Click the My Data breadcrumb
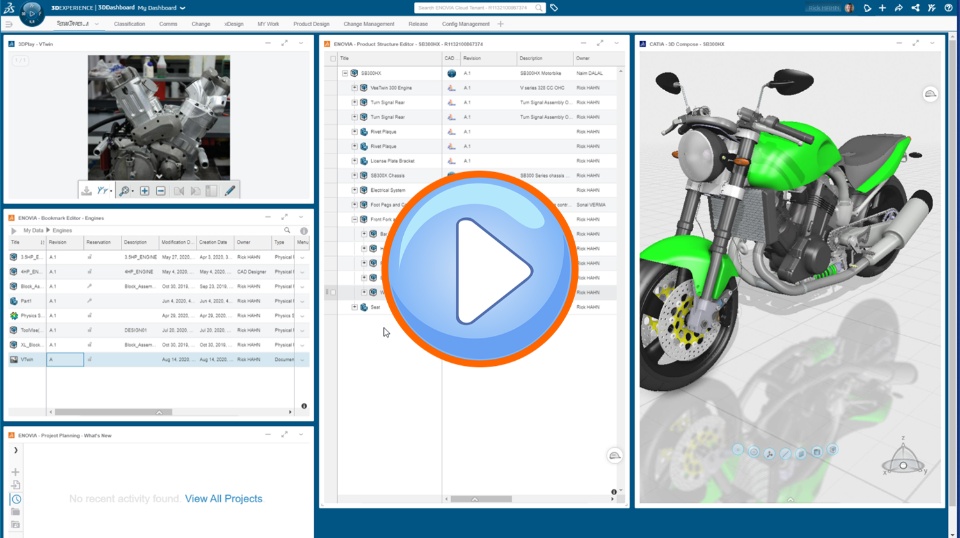 tap(33, 231)
